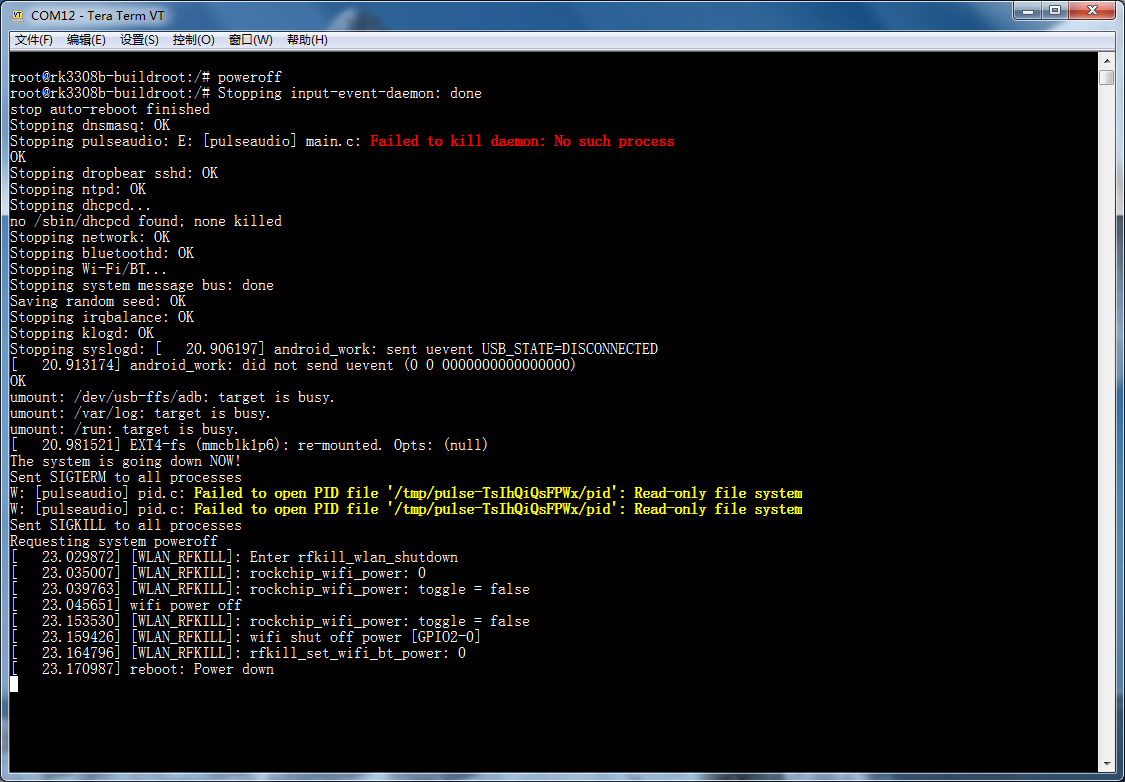1125x782 pixels.
Task: Maximize the Tera Term window
Action: click(1055, 11)
